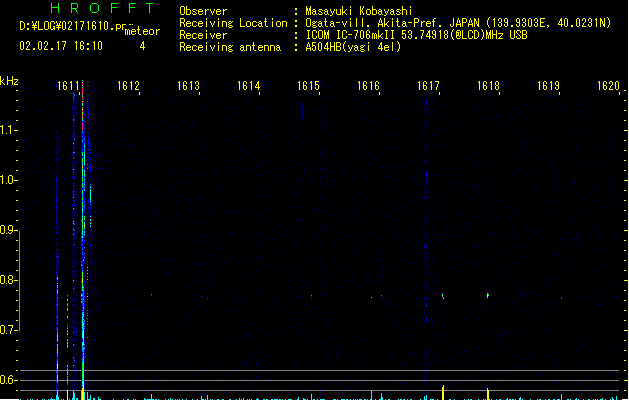
Task: Click the 1.1 kHz frequency tick label
Action: point(8,130)
